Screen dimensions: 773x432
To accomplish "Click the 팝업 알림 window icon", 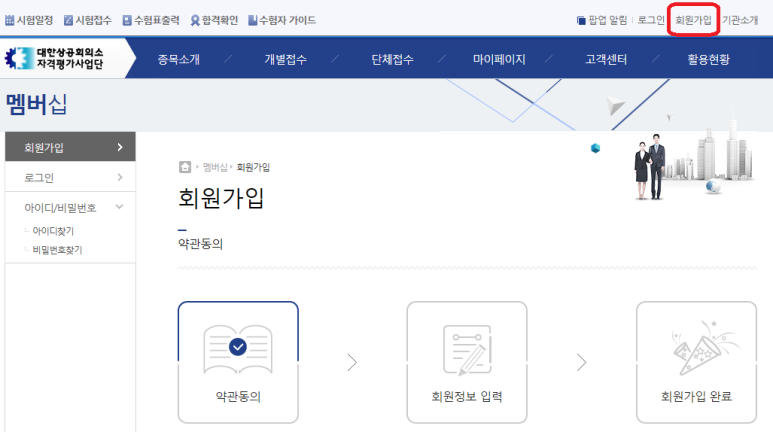I will pyautogui.click(x=581, y=21).
